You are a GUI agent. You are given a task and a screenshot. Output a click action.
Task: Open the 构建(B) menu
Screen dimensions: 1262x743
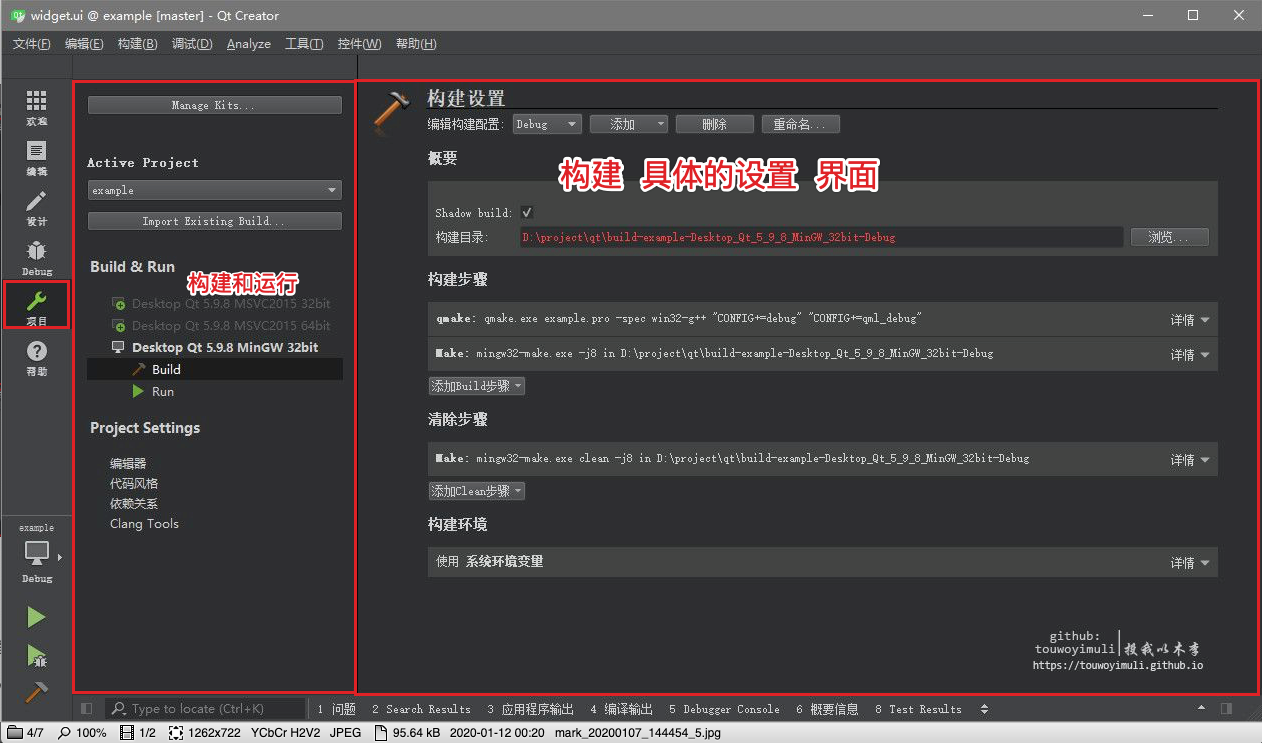137,44
